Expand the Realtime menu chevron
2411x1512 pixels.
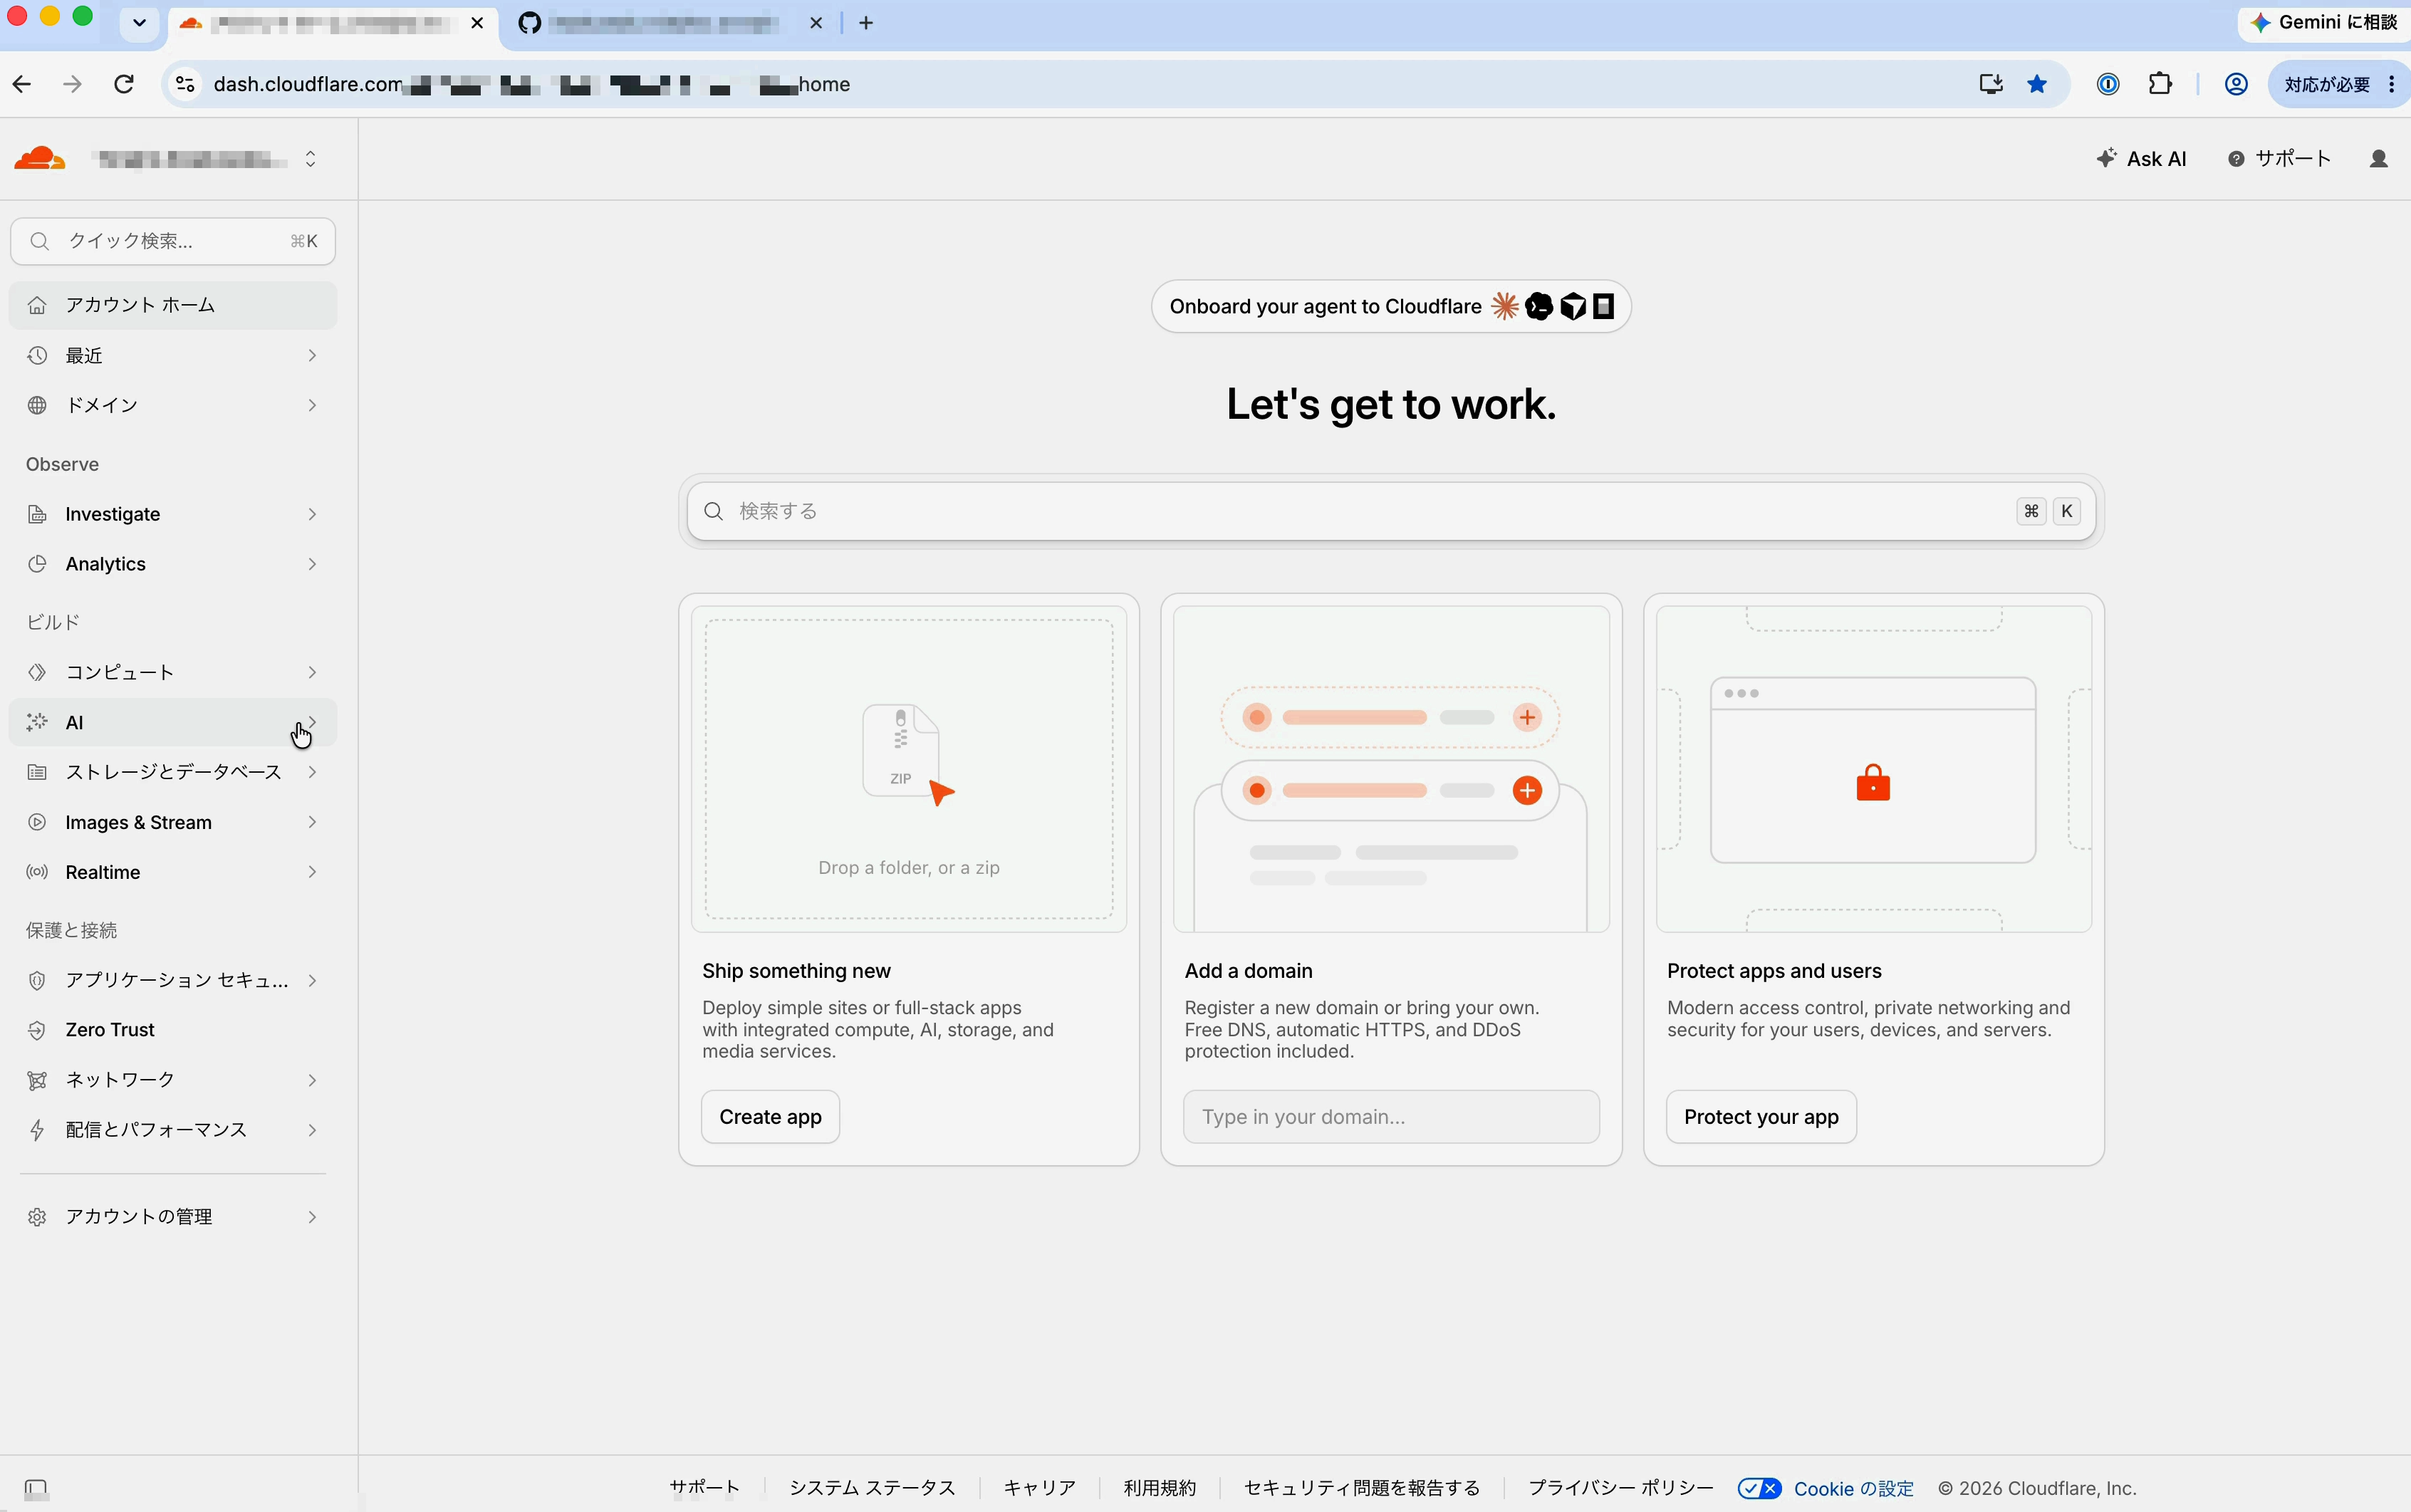click(312, 872)
